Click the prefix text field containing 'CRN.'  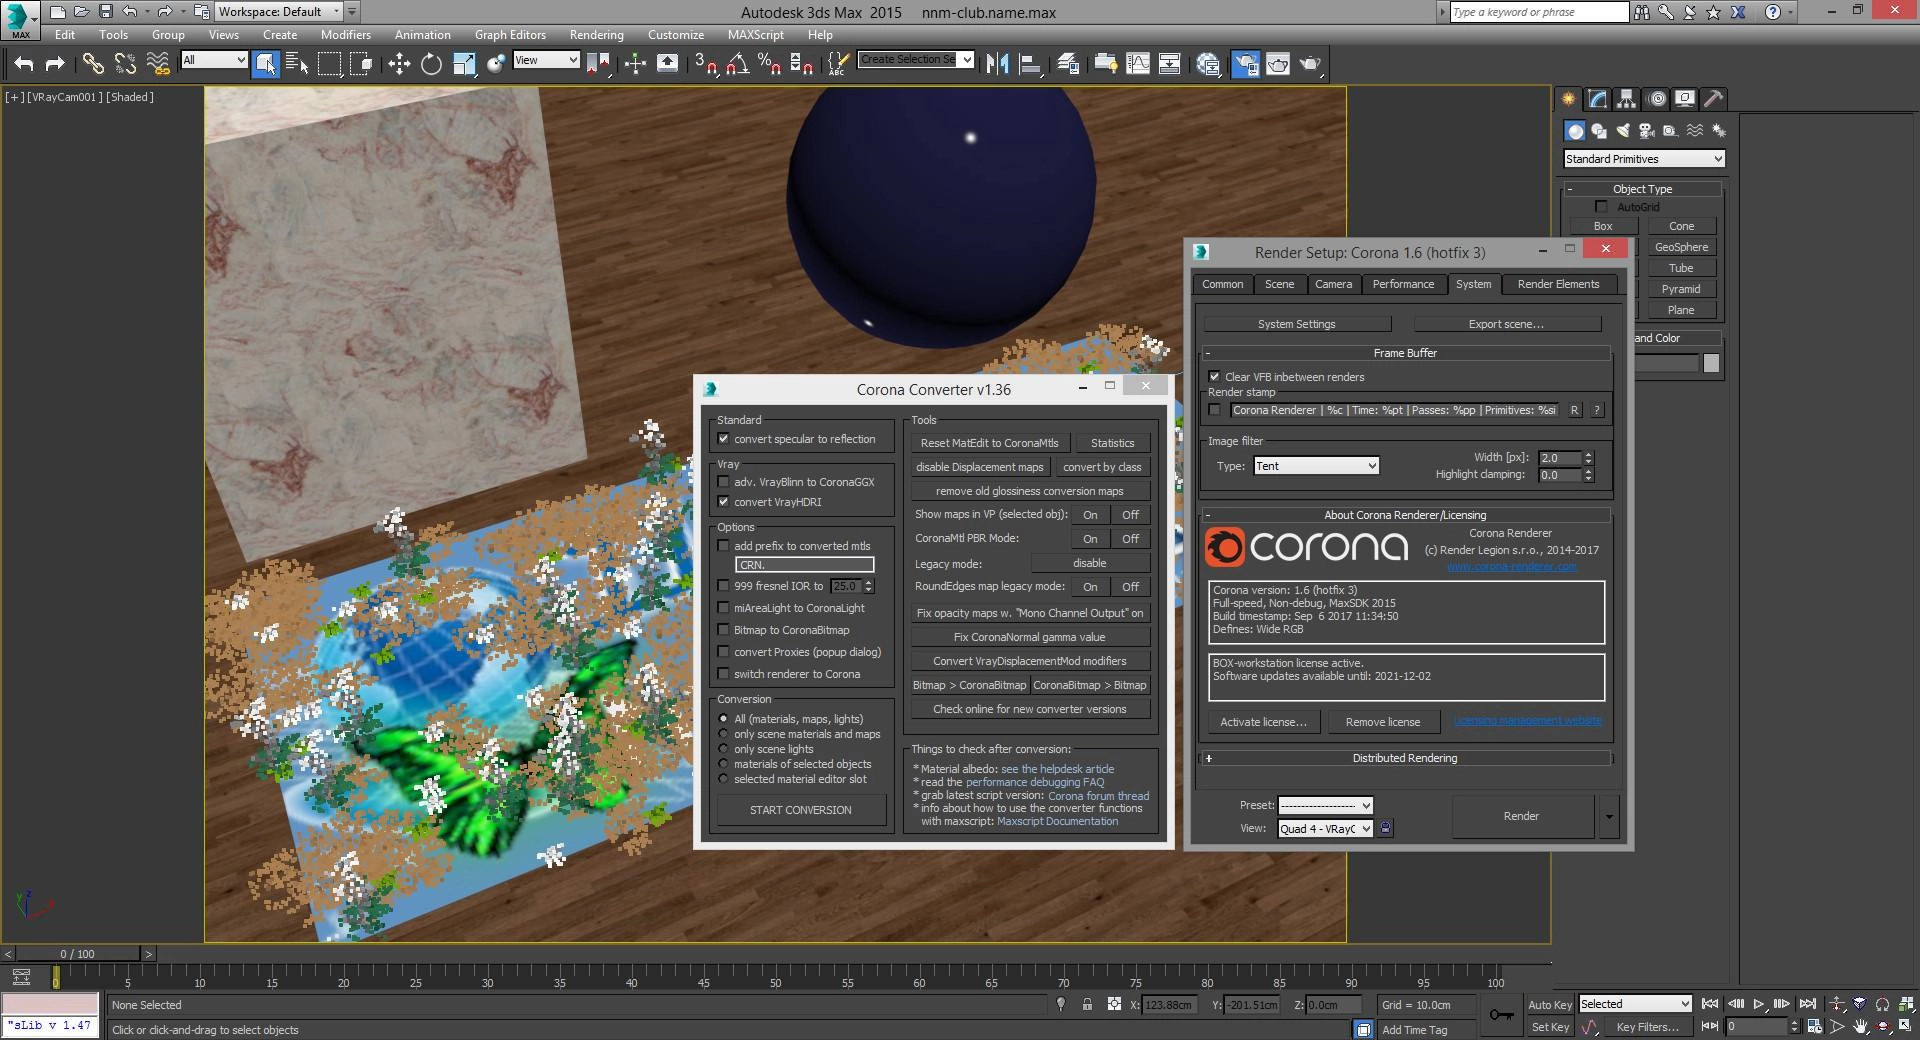pyautogui.click(x=804, y=565)
